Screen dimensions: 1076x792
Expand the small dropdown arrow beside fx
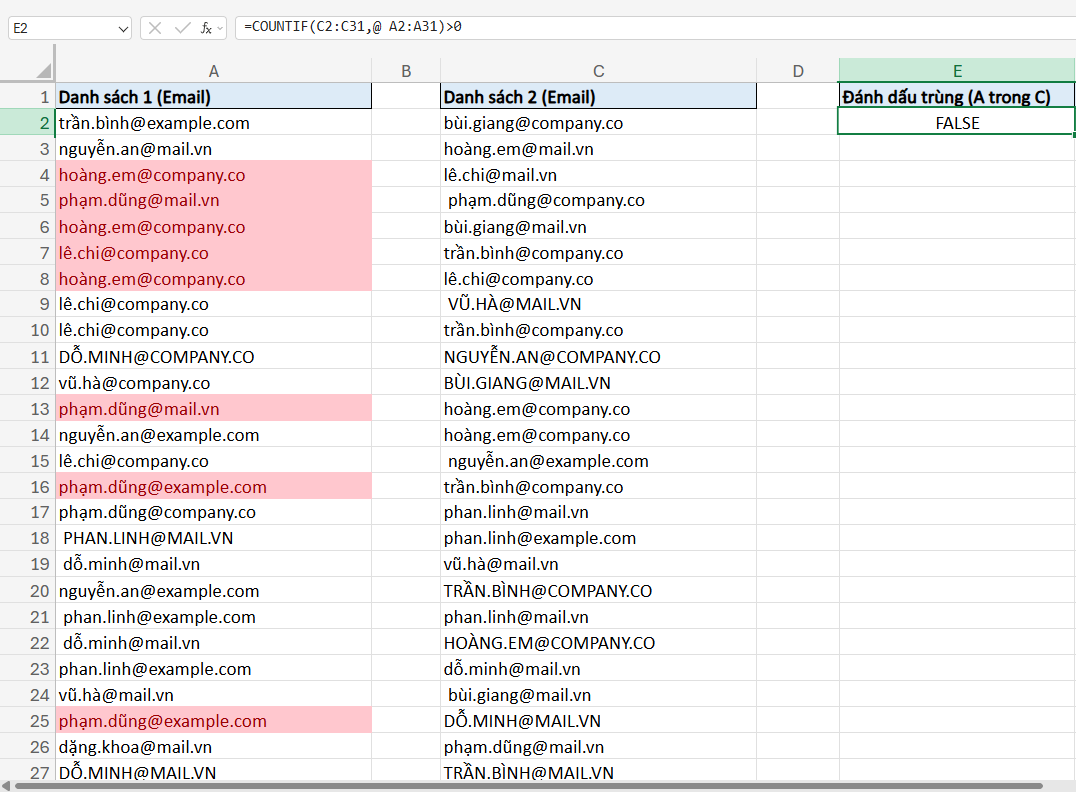click(x=220, y=29)
